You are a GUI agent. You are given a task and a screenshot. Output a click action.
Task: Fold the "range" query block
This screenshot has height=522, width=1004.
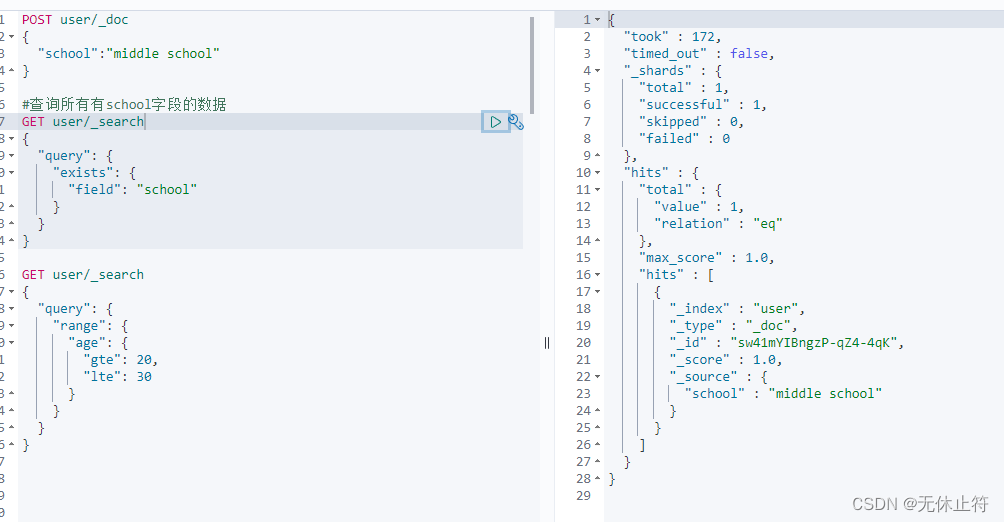coord(11,326)
